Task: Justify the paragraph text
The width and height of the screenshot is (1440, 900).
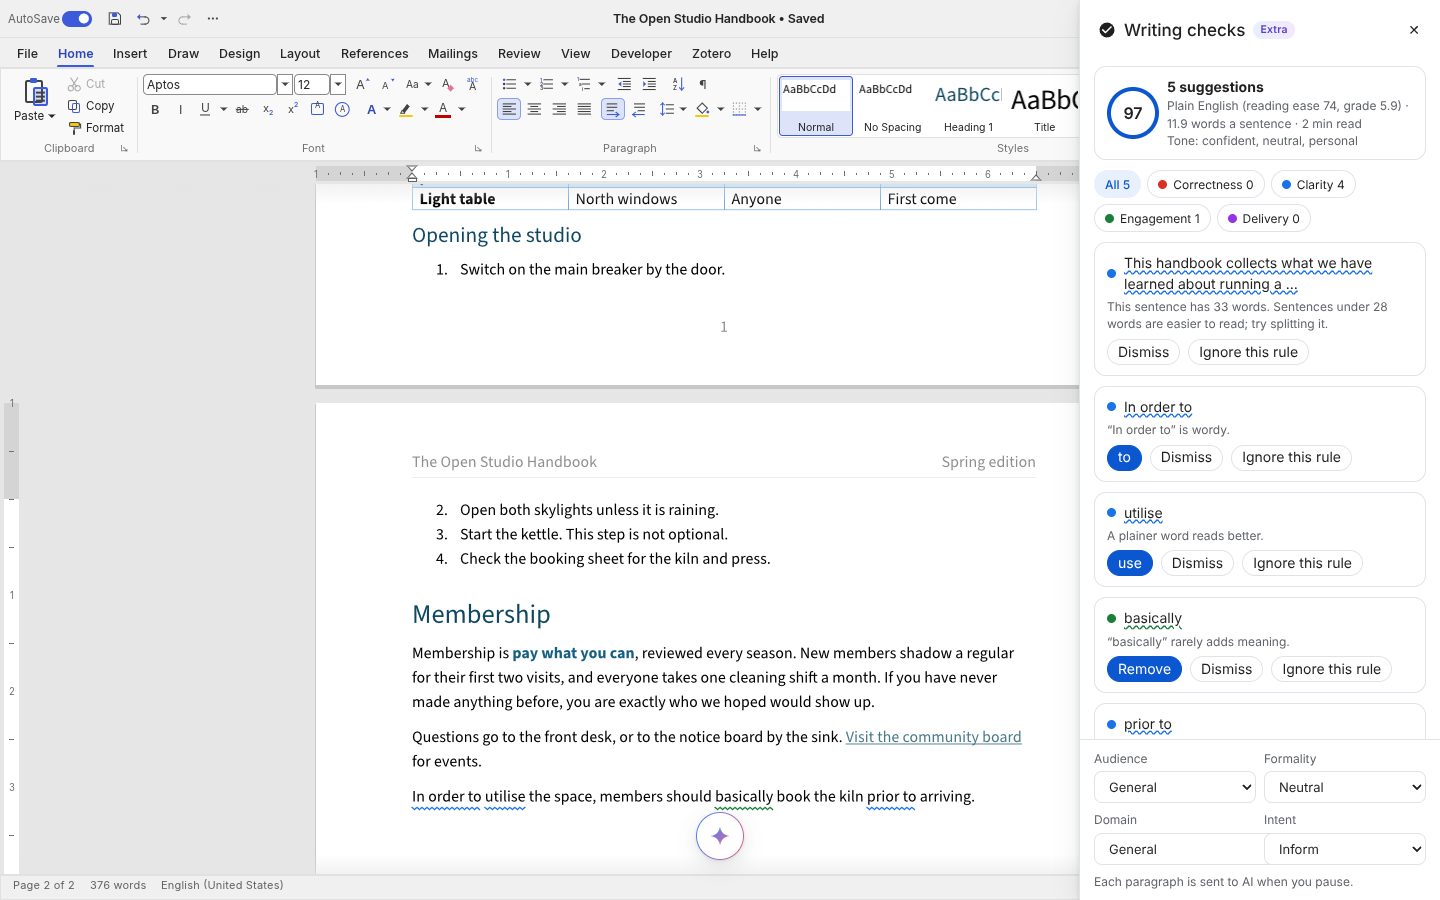Action: (x=584, y=110)
